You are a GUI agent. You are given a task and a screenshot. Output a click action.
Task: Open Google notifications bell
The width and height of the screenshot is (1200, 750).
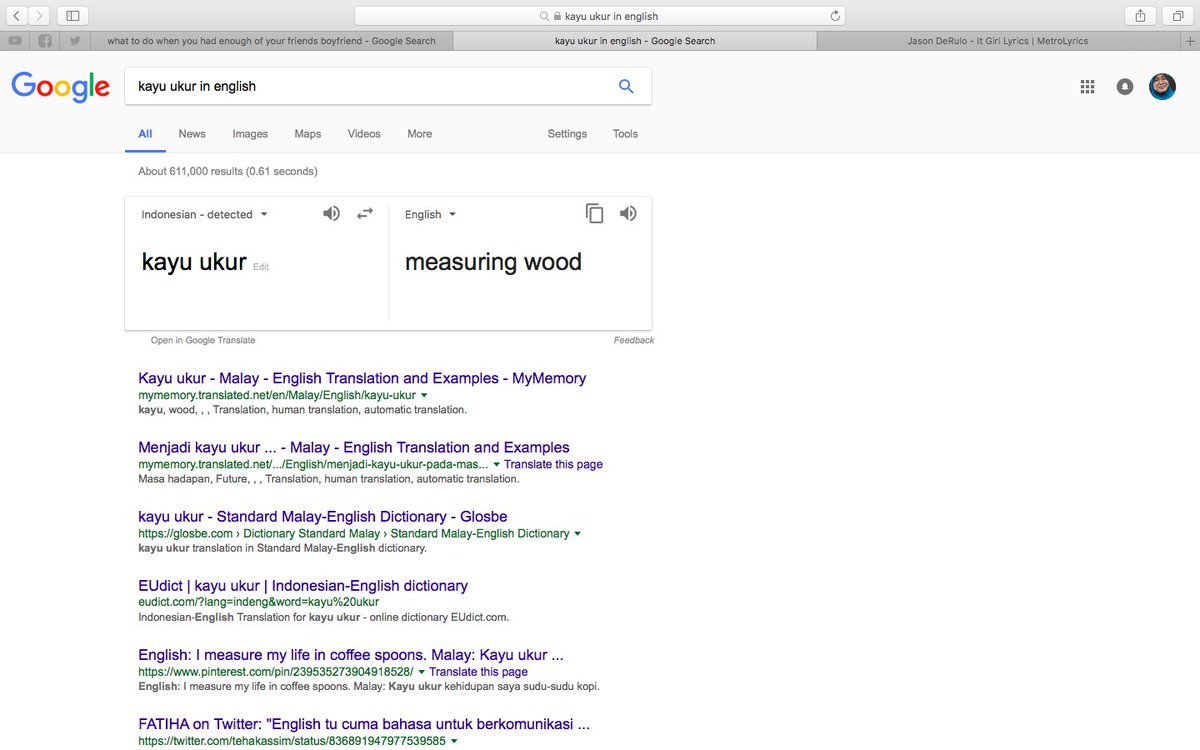1125,87
